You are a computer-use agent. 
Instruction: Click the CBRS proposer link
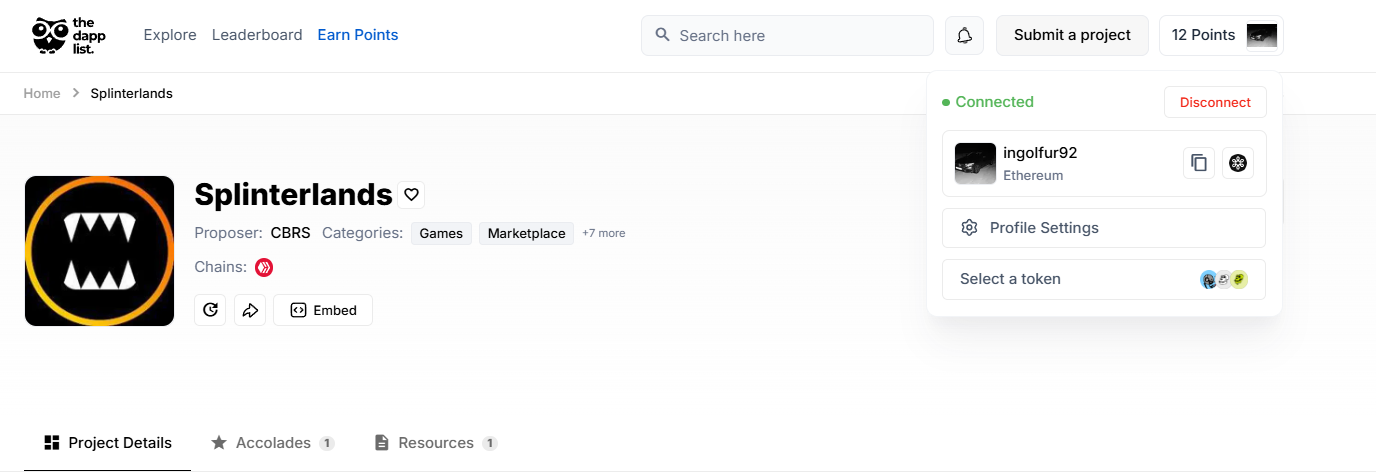(290, 233)
